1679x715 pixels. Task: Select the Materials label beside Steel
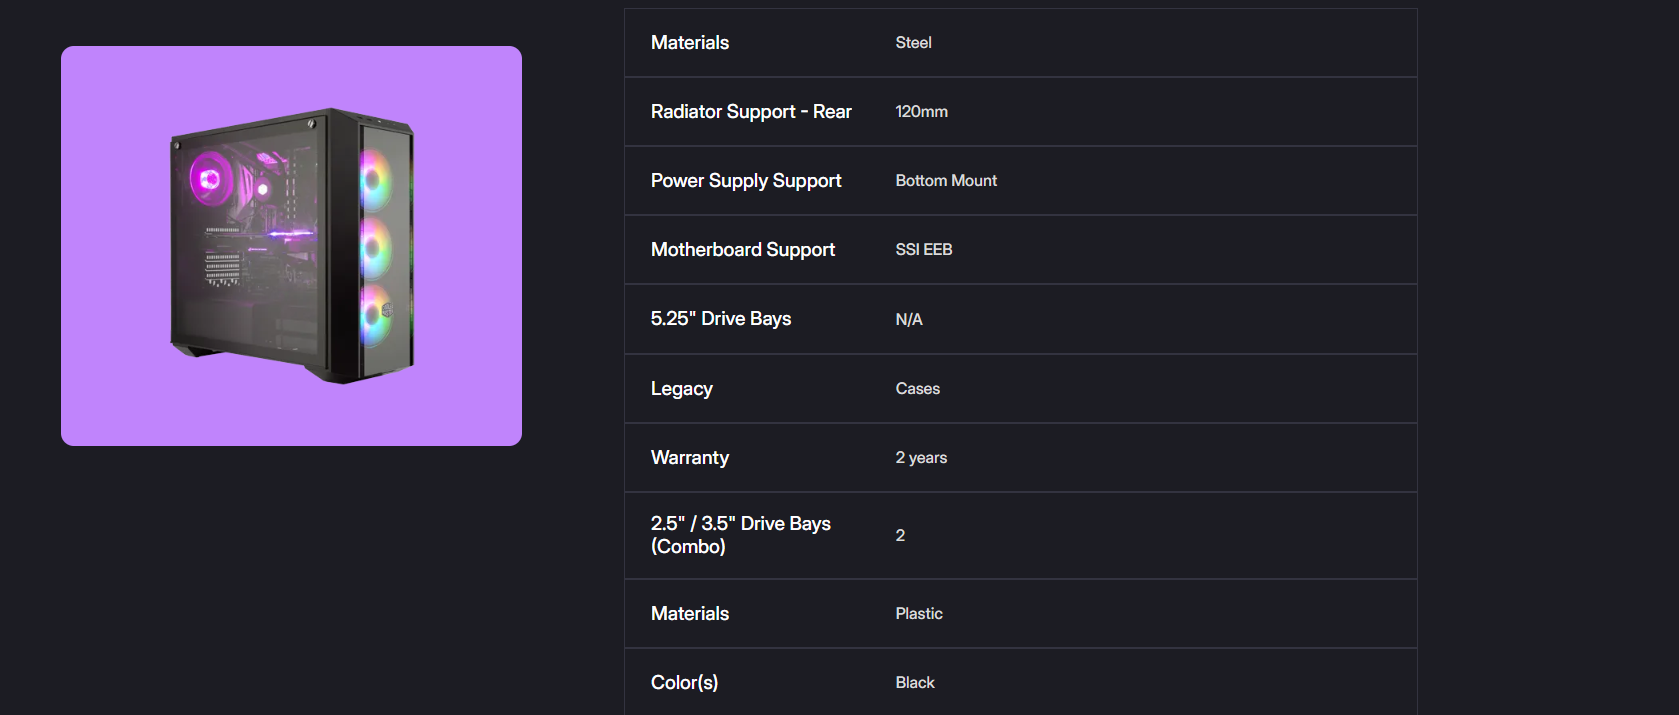[690, 43]
